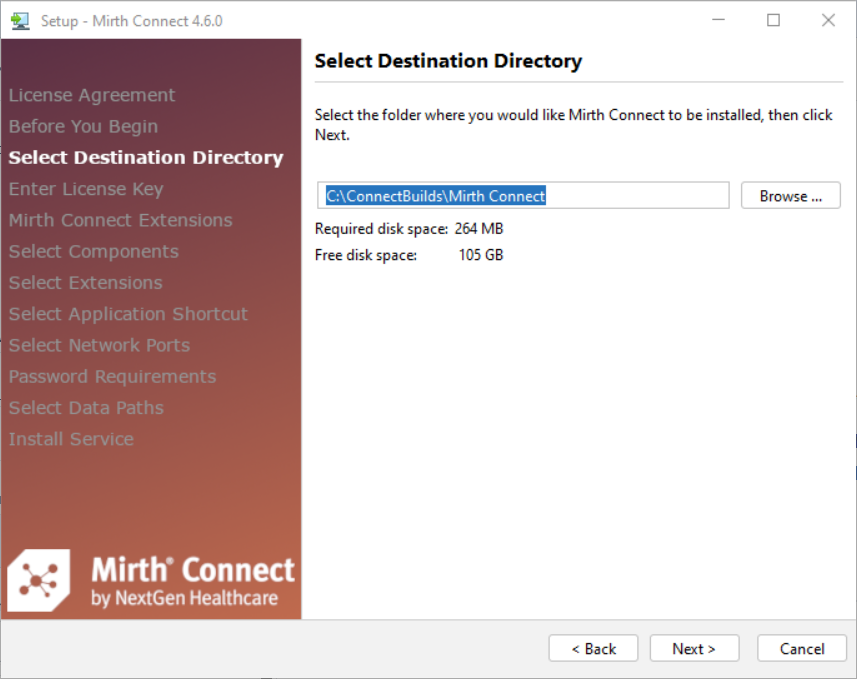
Task: Click the Enter License Key step
Action: [86, 189]
